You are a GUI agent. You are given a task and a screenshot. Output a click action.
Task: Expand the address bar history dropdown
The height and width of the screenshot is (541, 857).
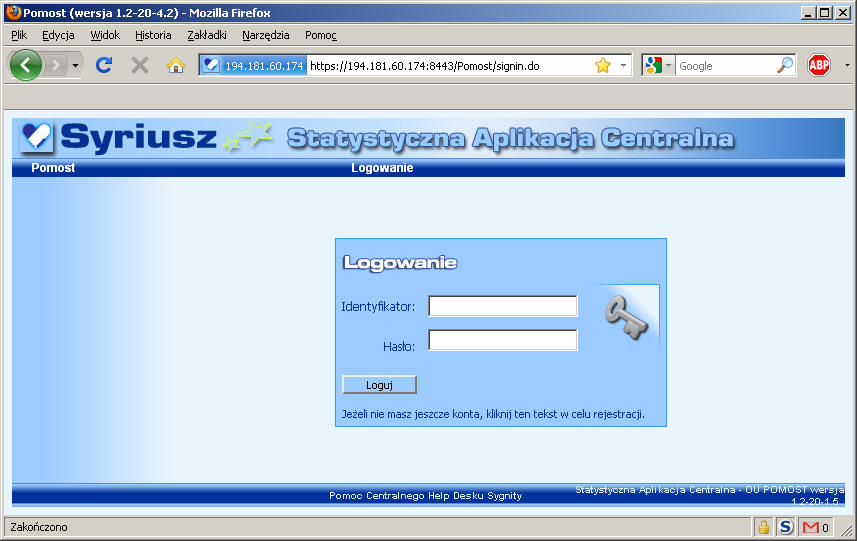623,66
